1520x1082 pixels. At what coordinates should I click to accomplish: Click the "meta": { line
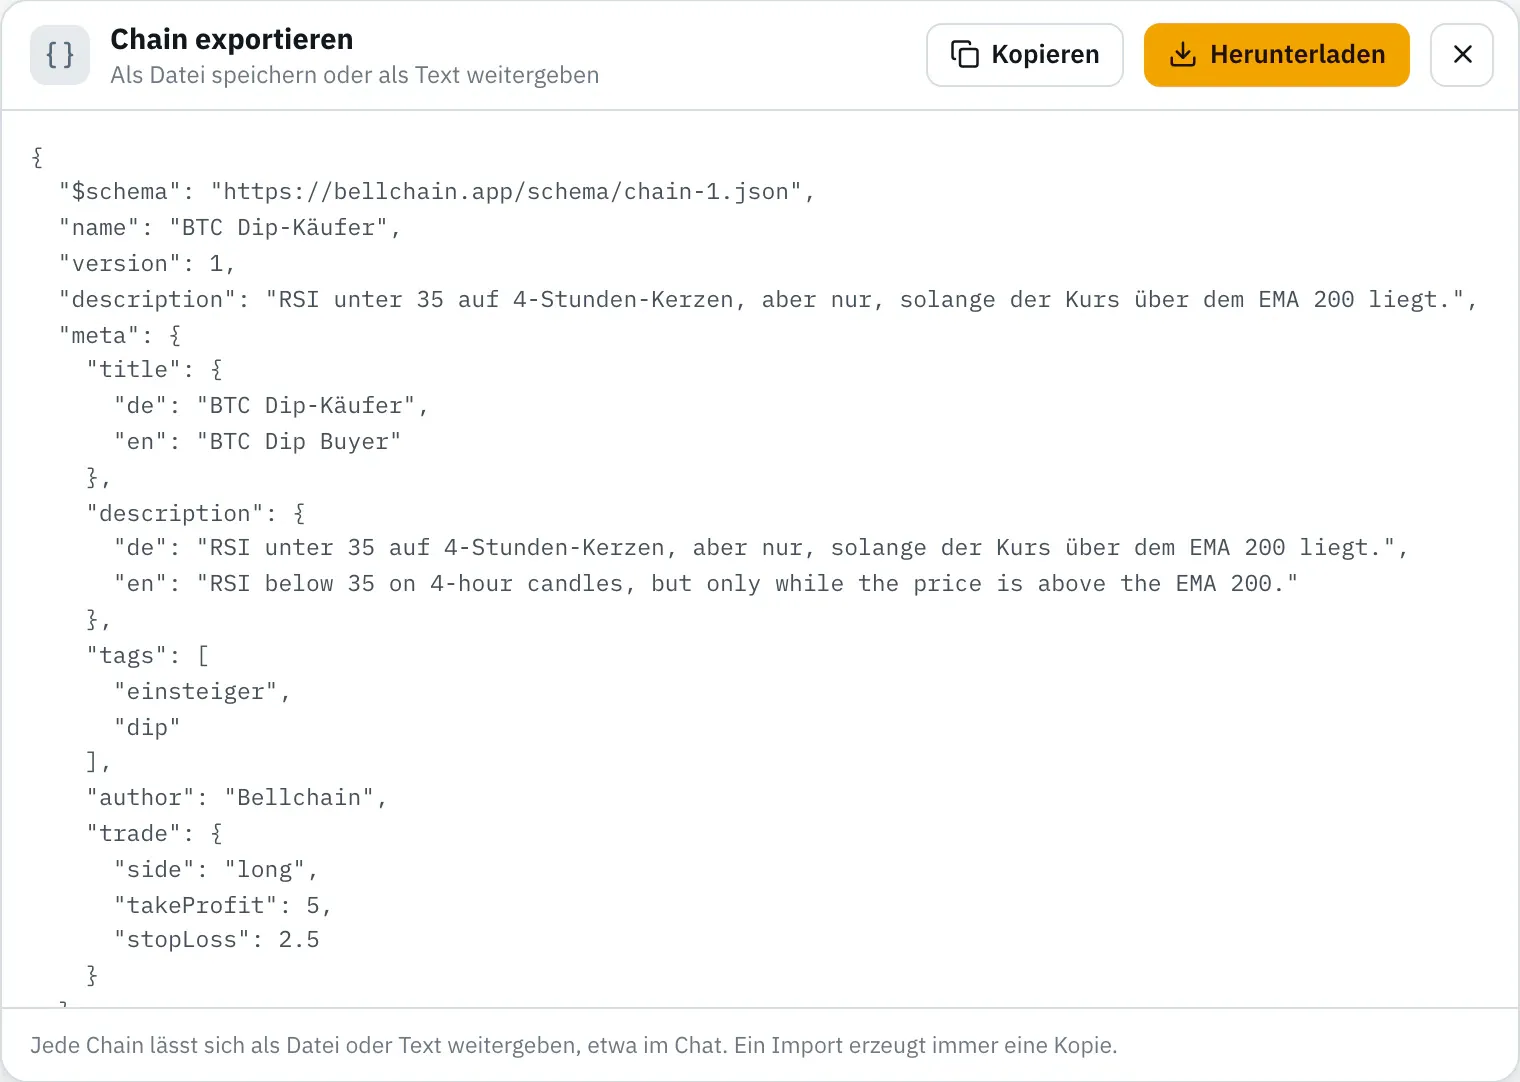(120, 336)
